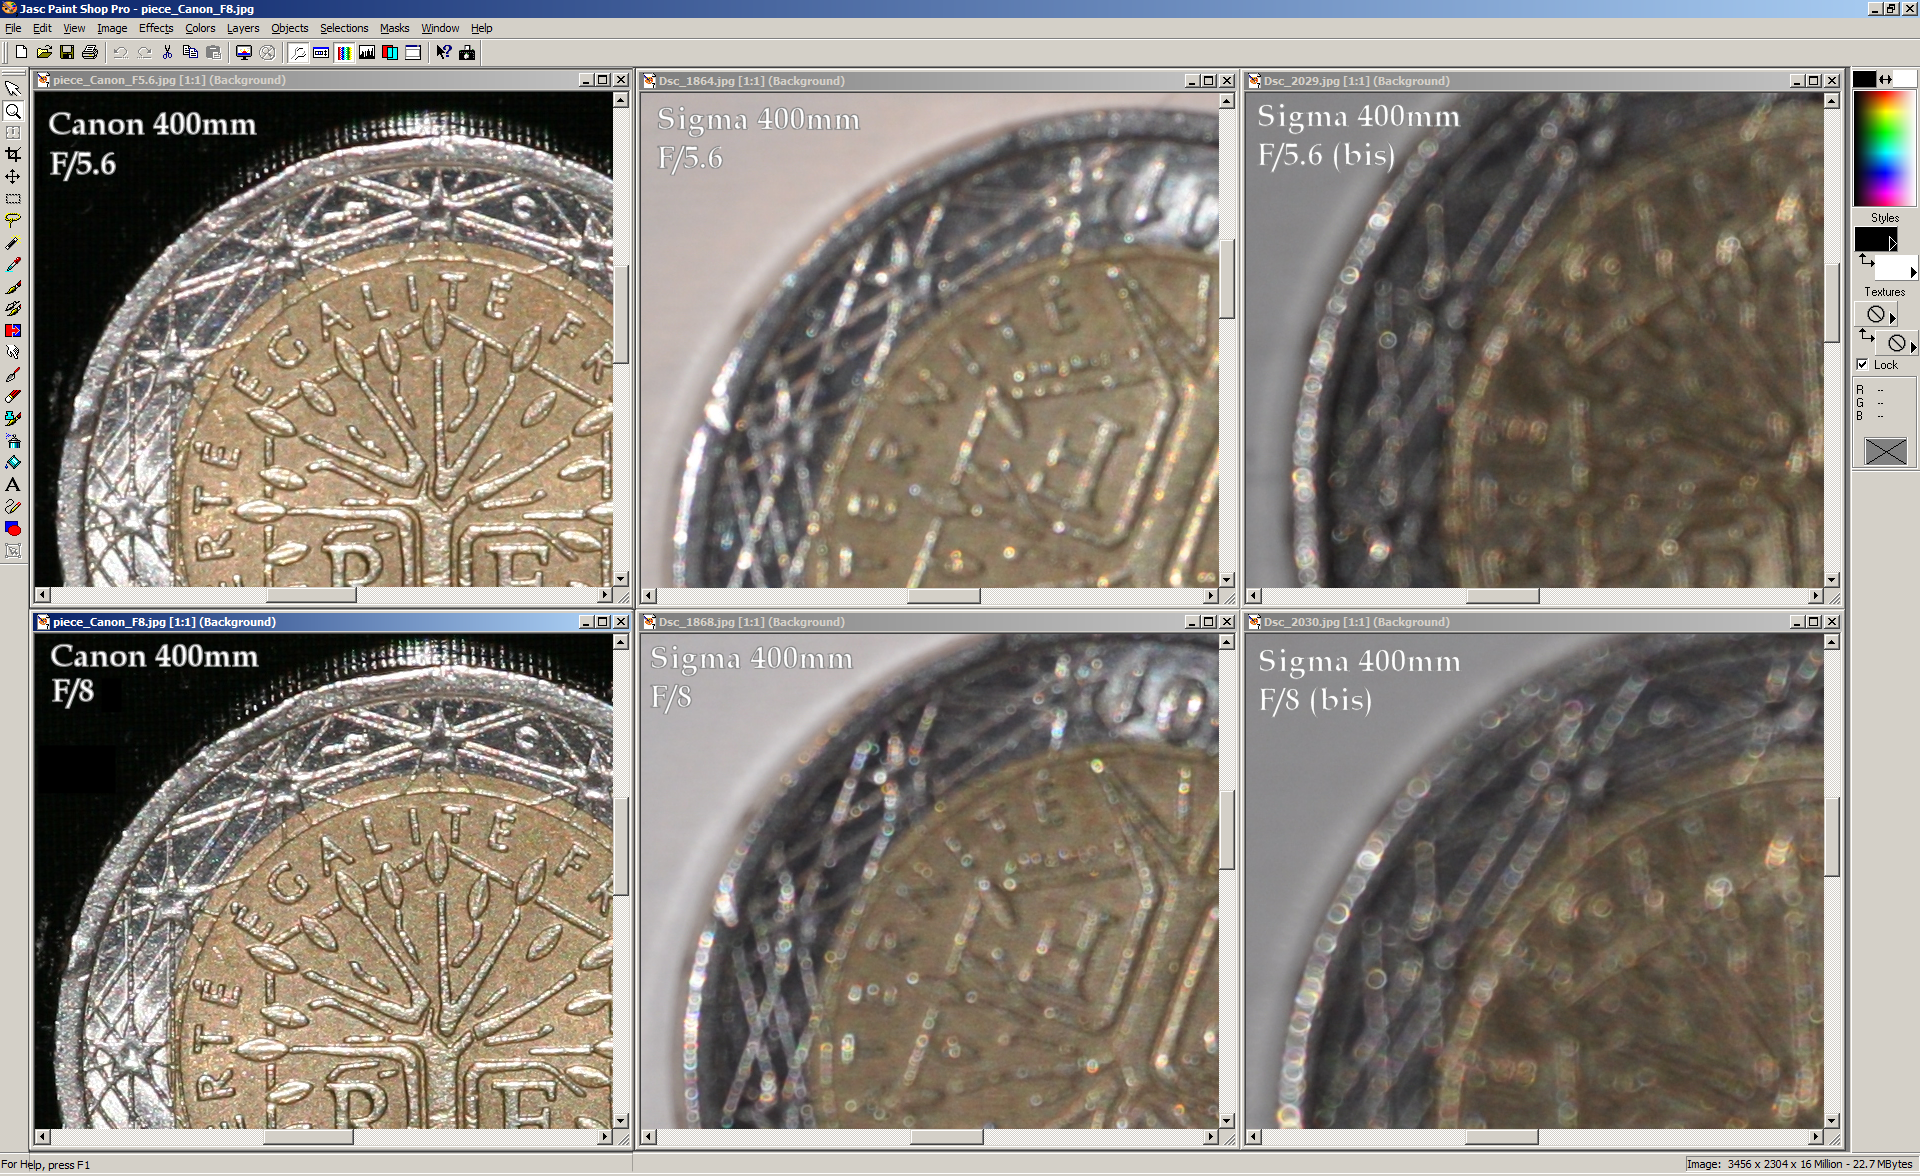Select the rectangular Selection tool
Image resolution: width=1920 pixels, height=1176 pixels.
click(x=13, y=199)
